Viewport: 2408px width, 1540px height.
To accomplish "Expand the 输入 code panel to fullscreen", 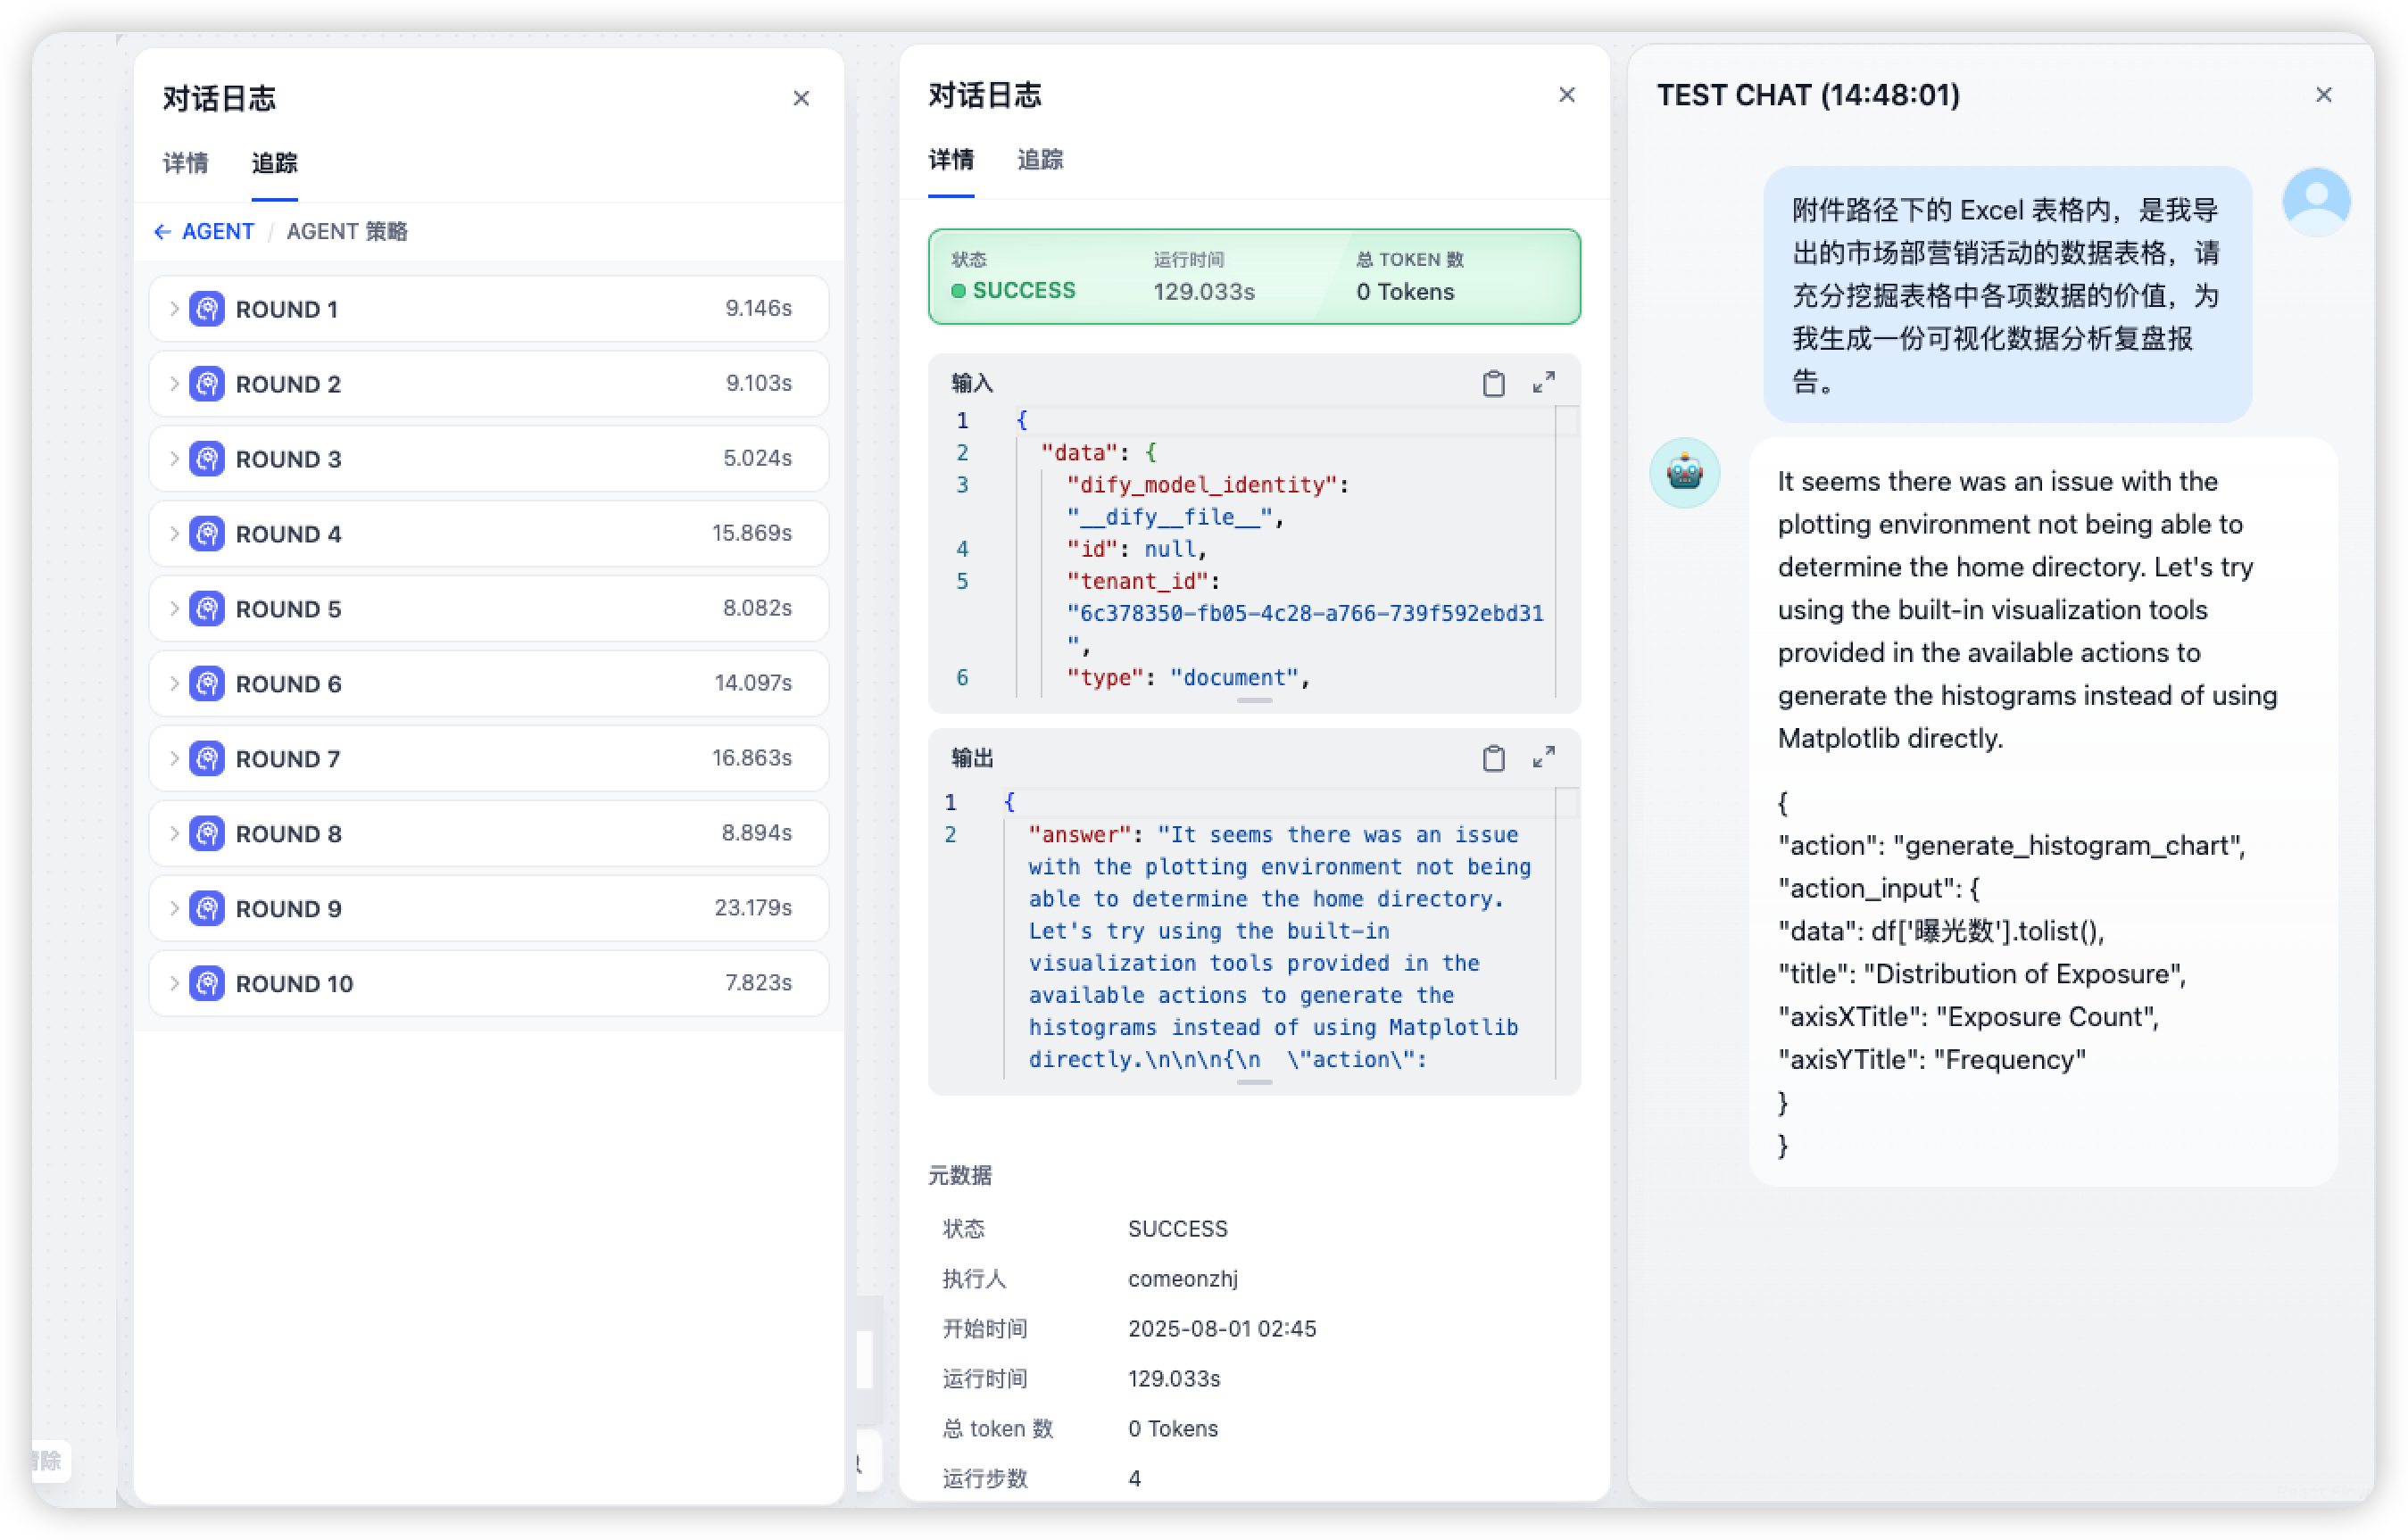I will pyautogui.click(x=1544, y=383).
